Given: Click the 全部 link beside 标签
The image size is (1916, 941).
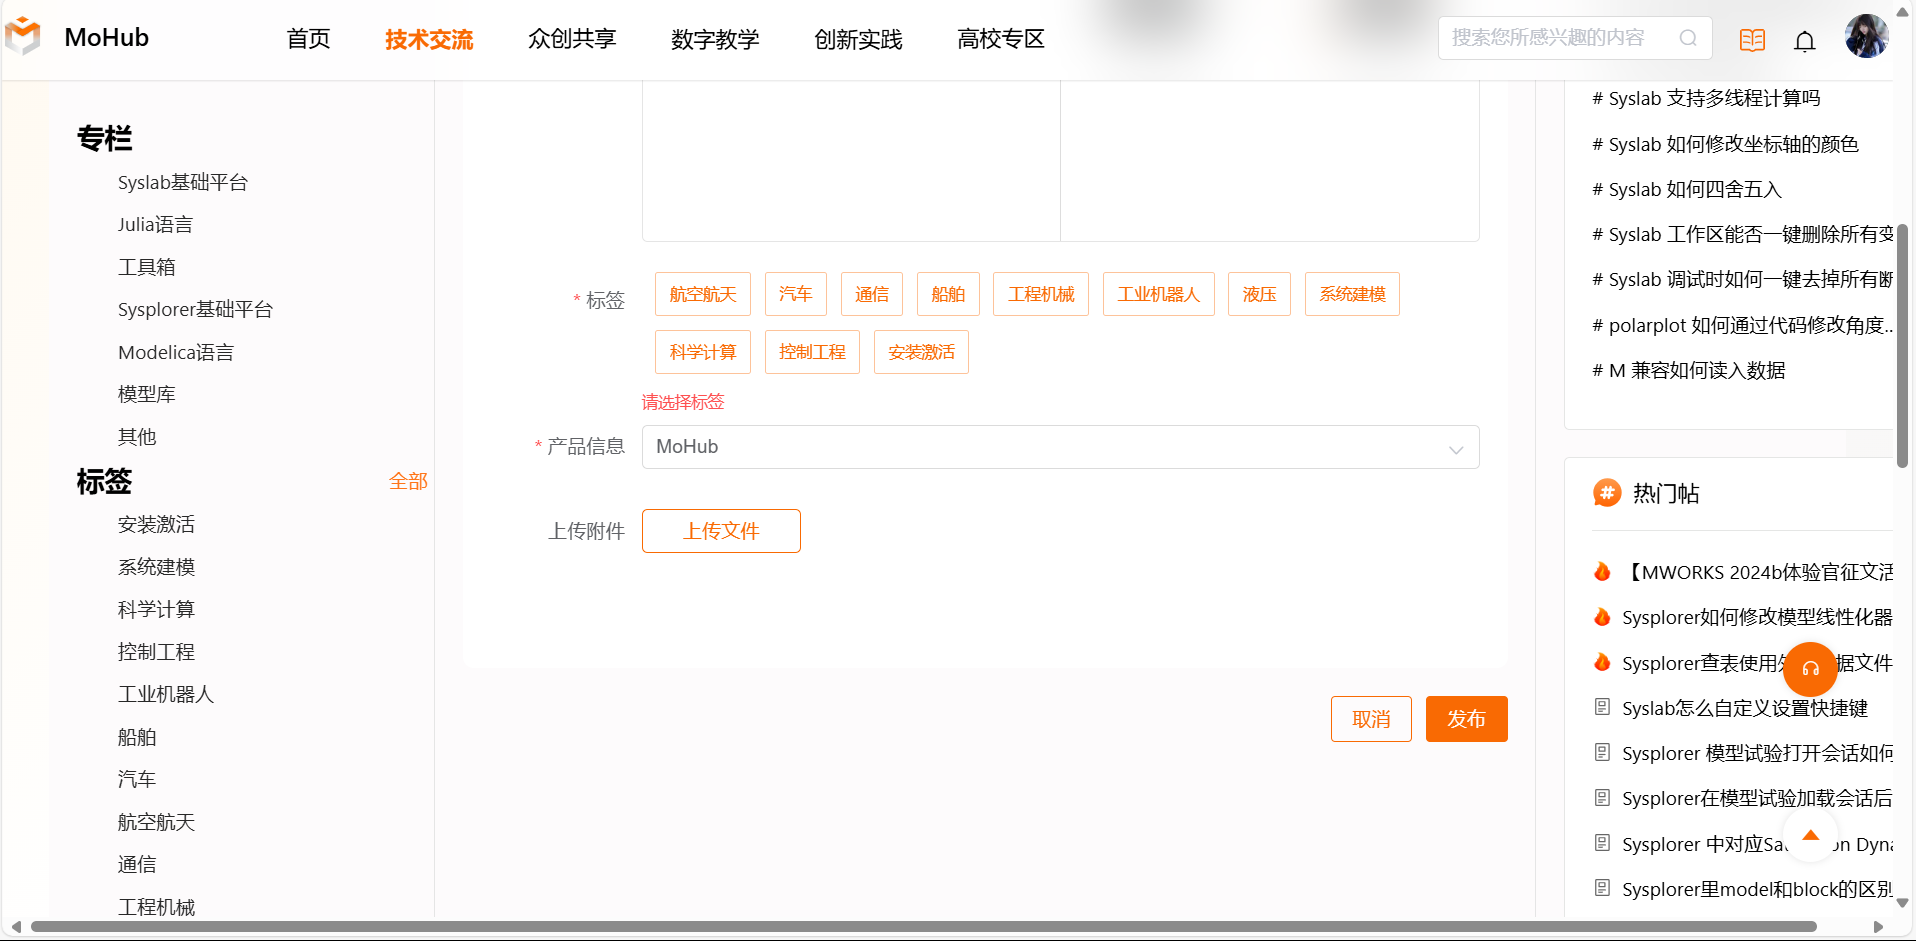Looking at the screenshot, I should (x=408, y=481).
